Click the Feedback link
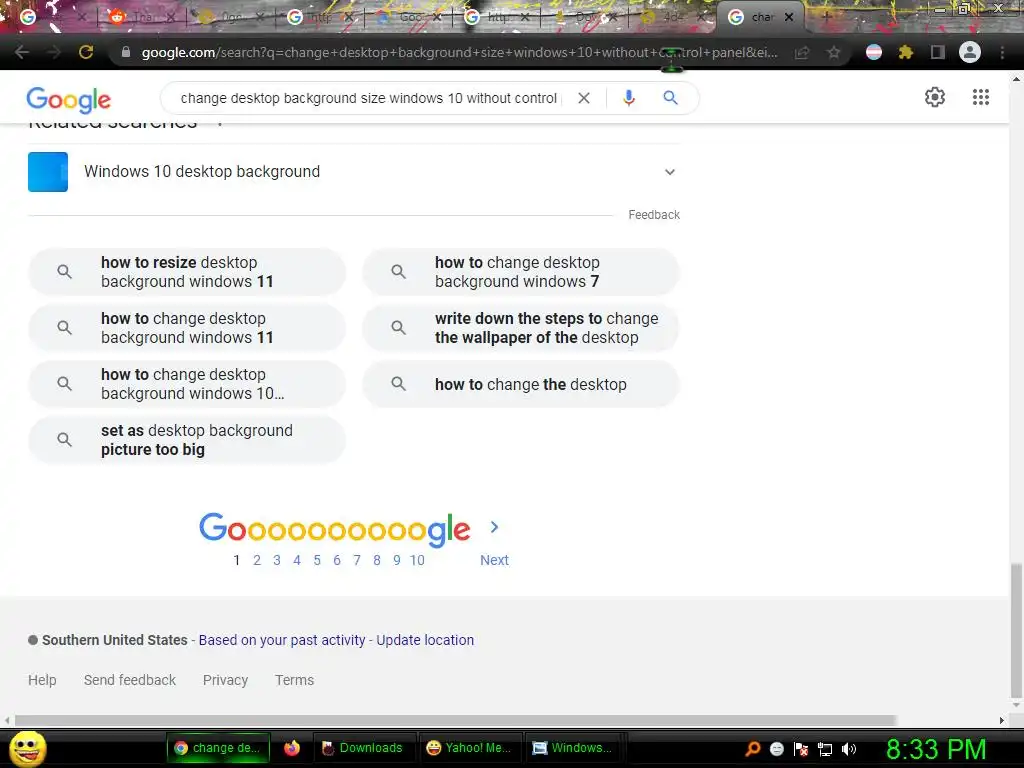Image resolution: width=1024 pixels, height=768 pixels. [654, 215]
